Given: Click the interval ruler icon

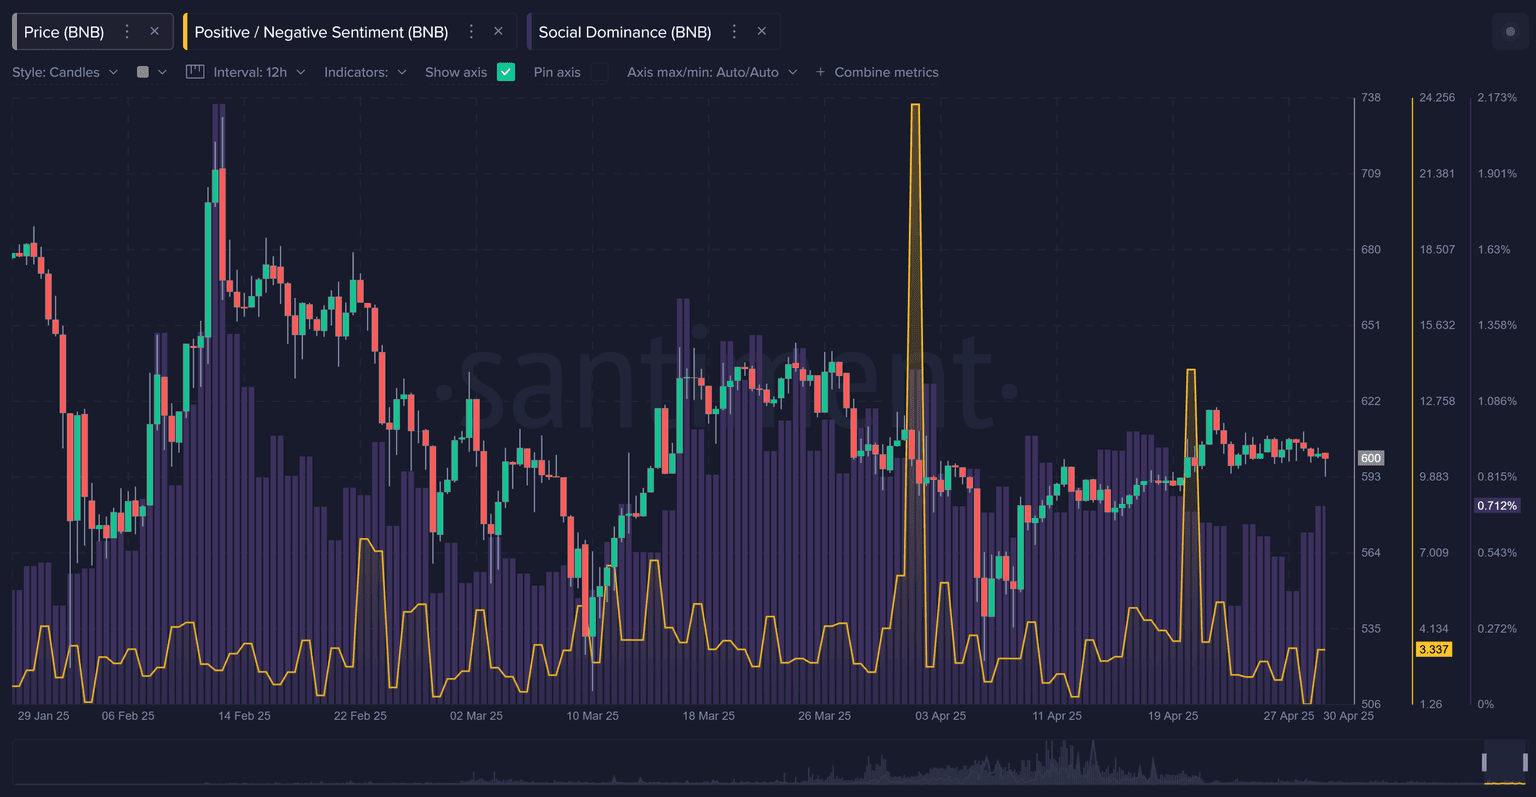Looking at the screenshot, I should [x=195, y=72].
